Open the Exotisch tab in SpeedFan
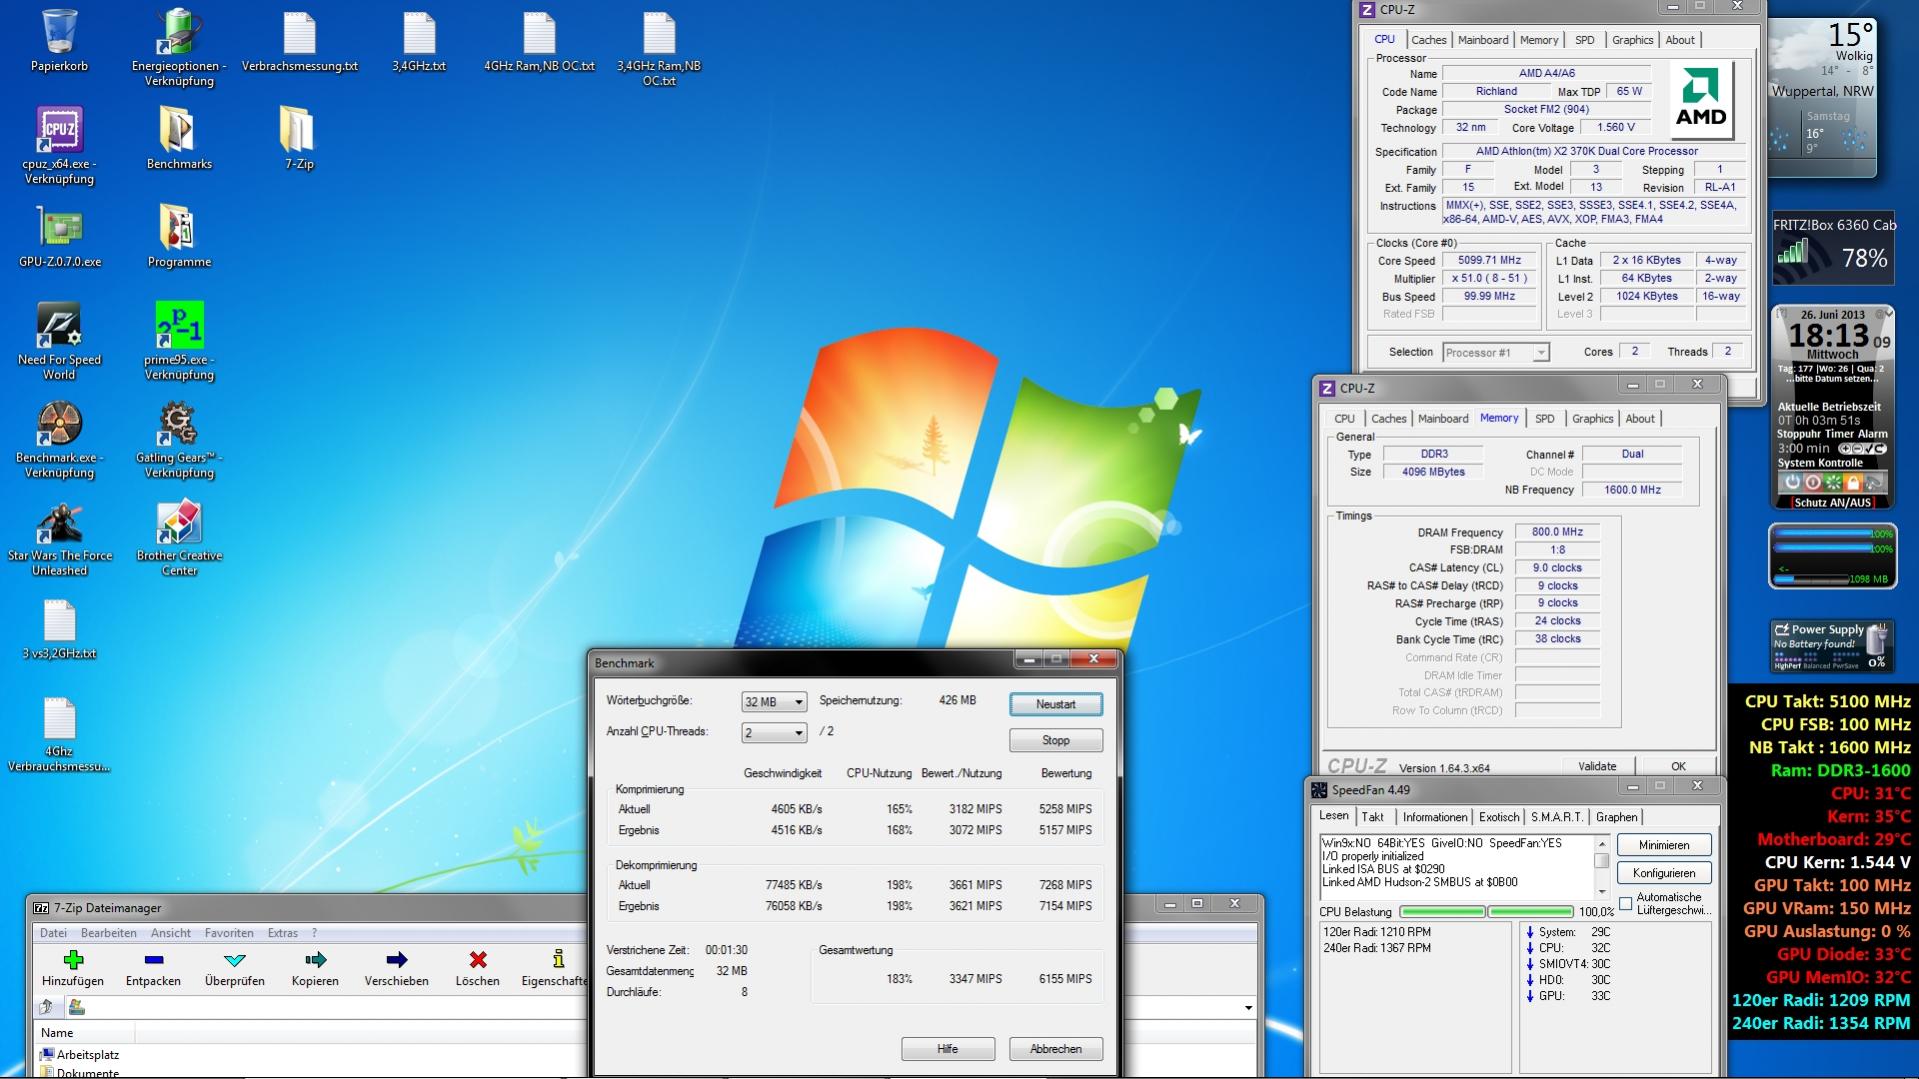Screen dimensions: 1919x1079 pos(1499,817)
